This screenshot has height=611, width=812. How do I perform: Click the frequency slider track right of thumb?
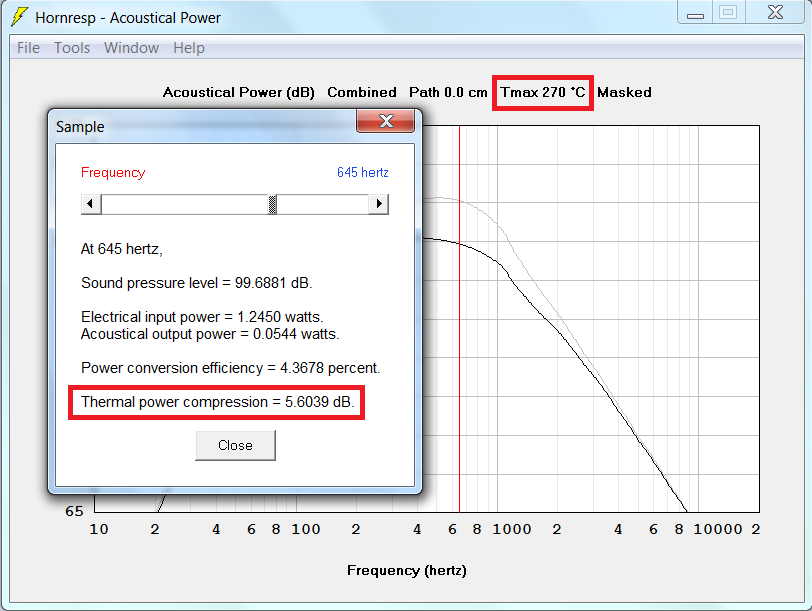coord(323,204)
